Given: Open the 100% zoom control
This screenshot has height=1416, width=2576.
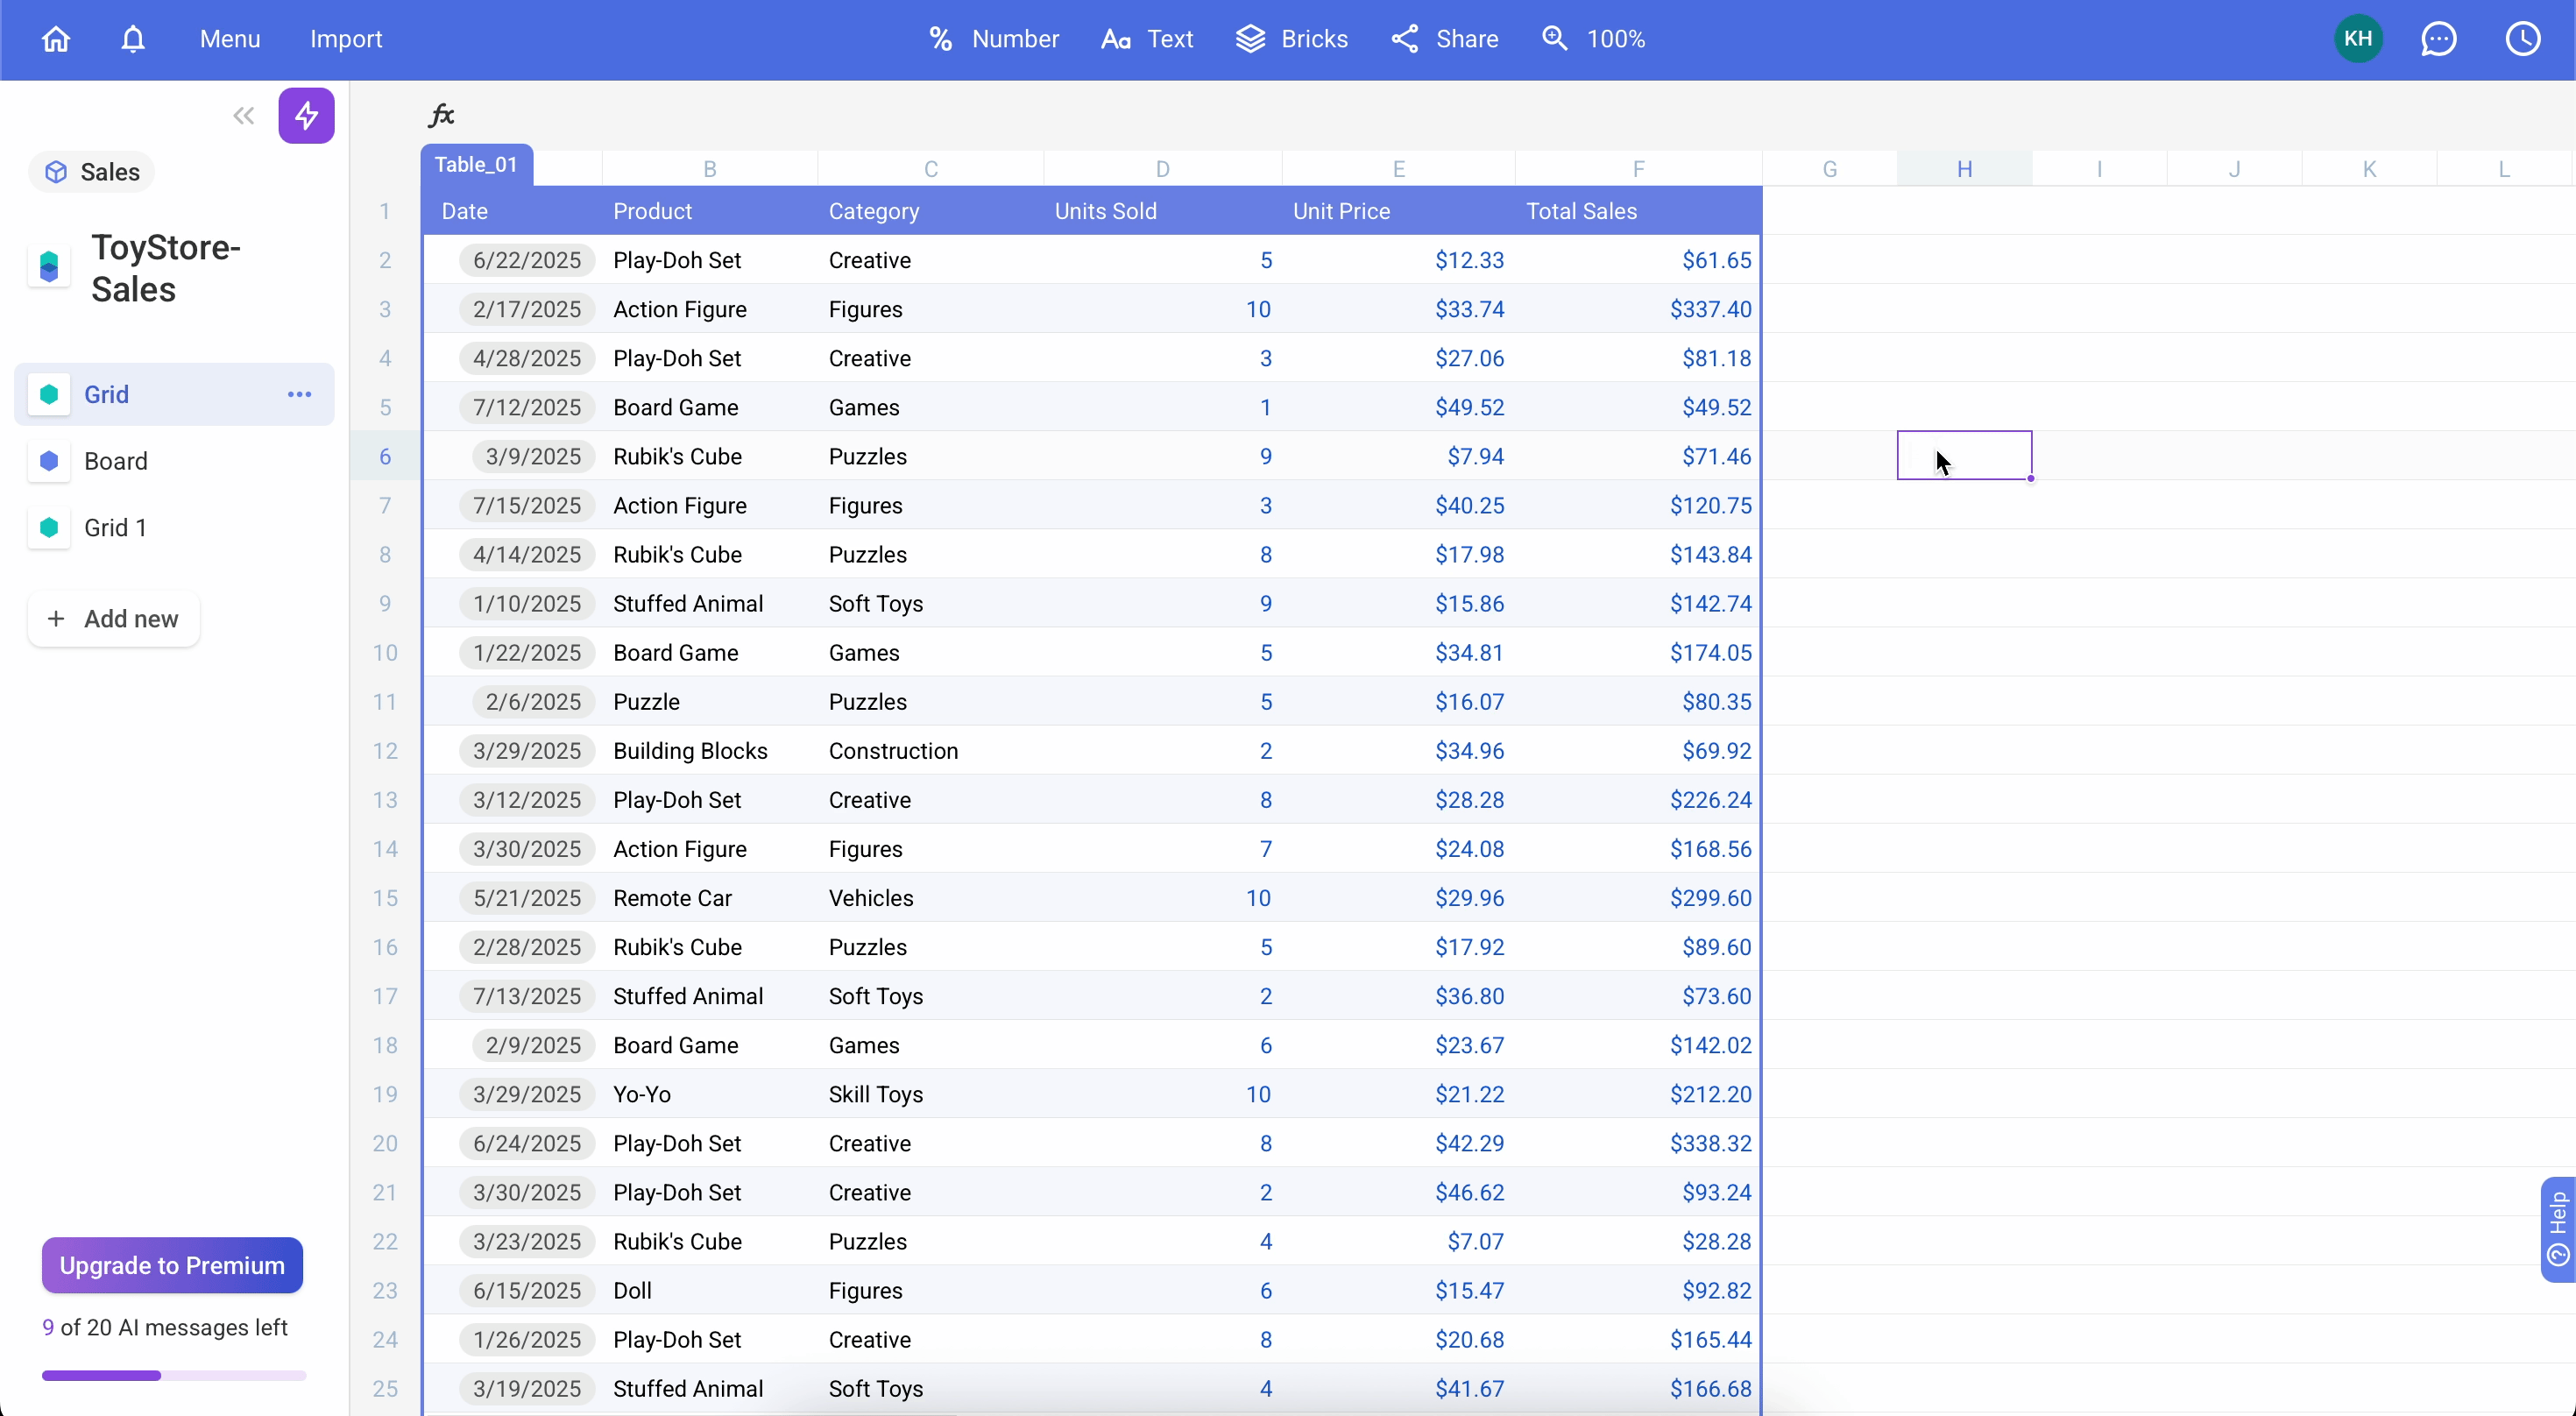Looking at the screenshot, I should [x=1594, y=39].
